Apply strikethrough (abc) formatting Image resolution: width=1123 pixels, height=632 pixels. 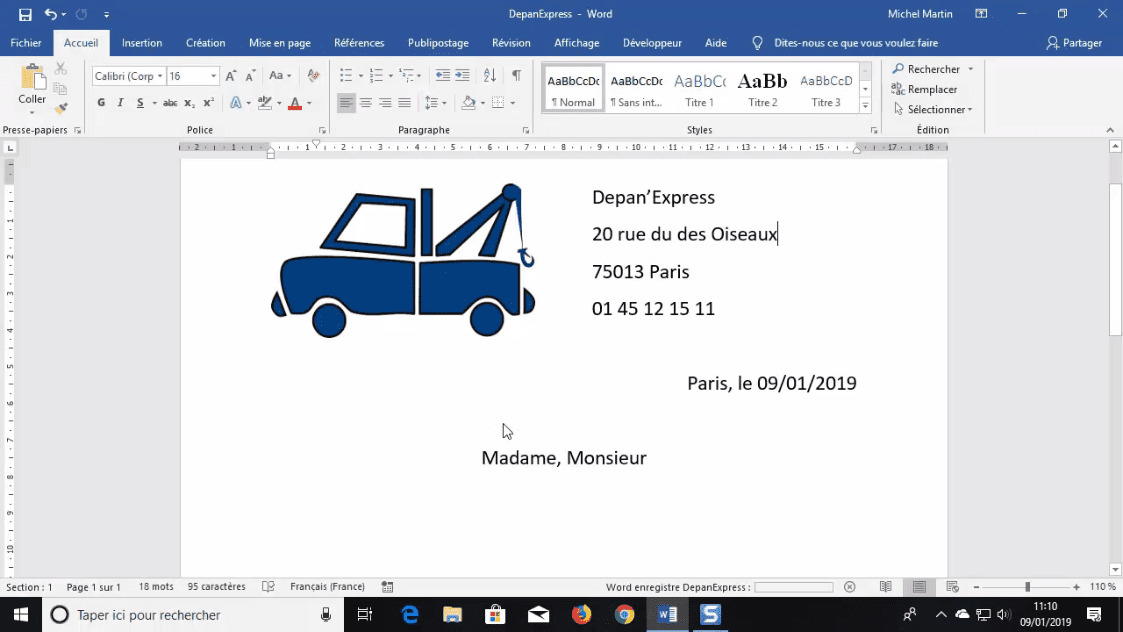click(x=170, y=103)
